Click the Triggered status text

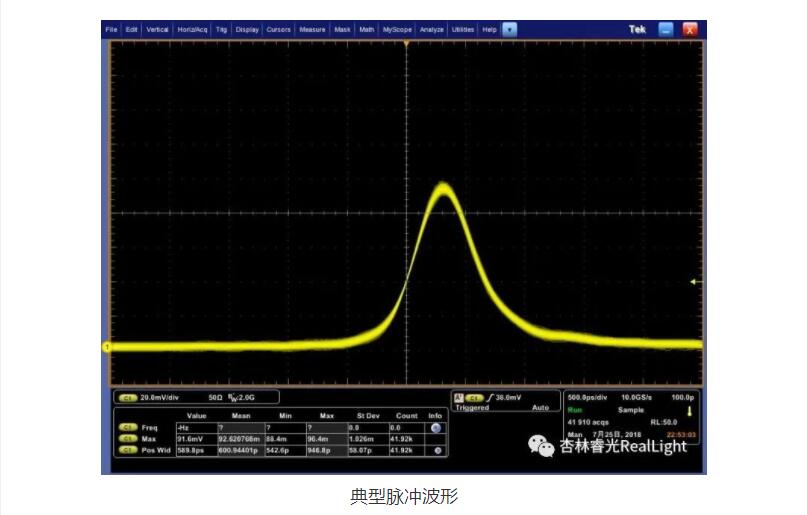click(472, 407)
